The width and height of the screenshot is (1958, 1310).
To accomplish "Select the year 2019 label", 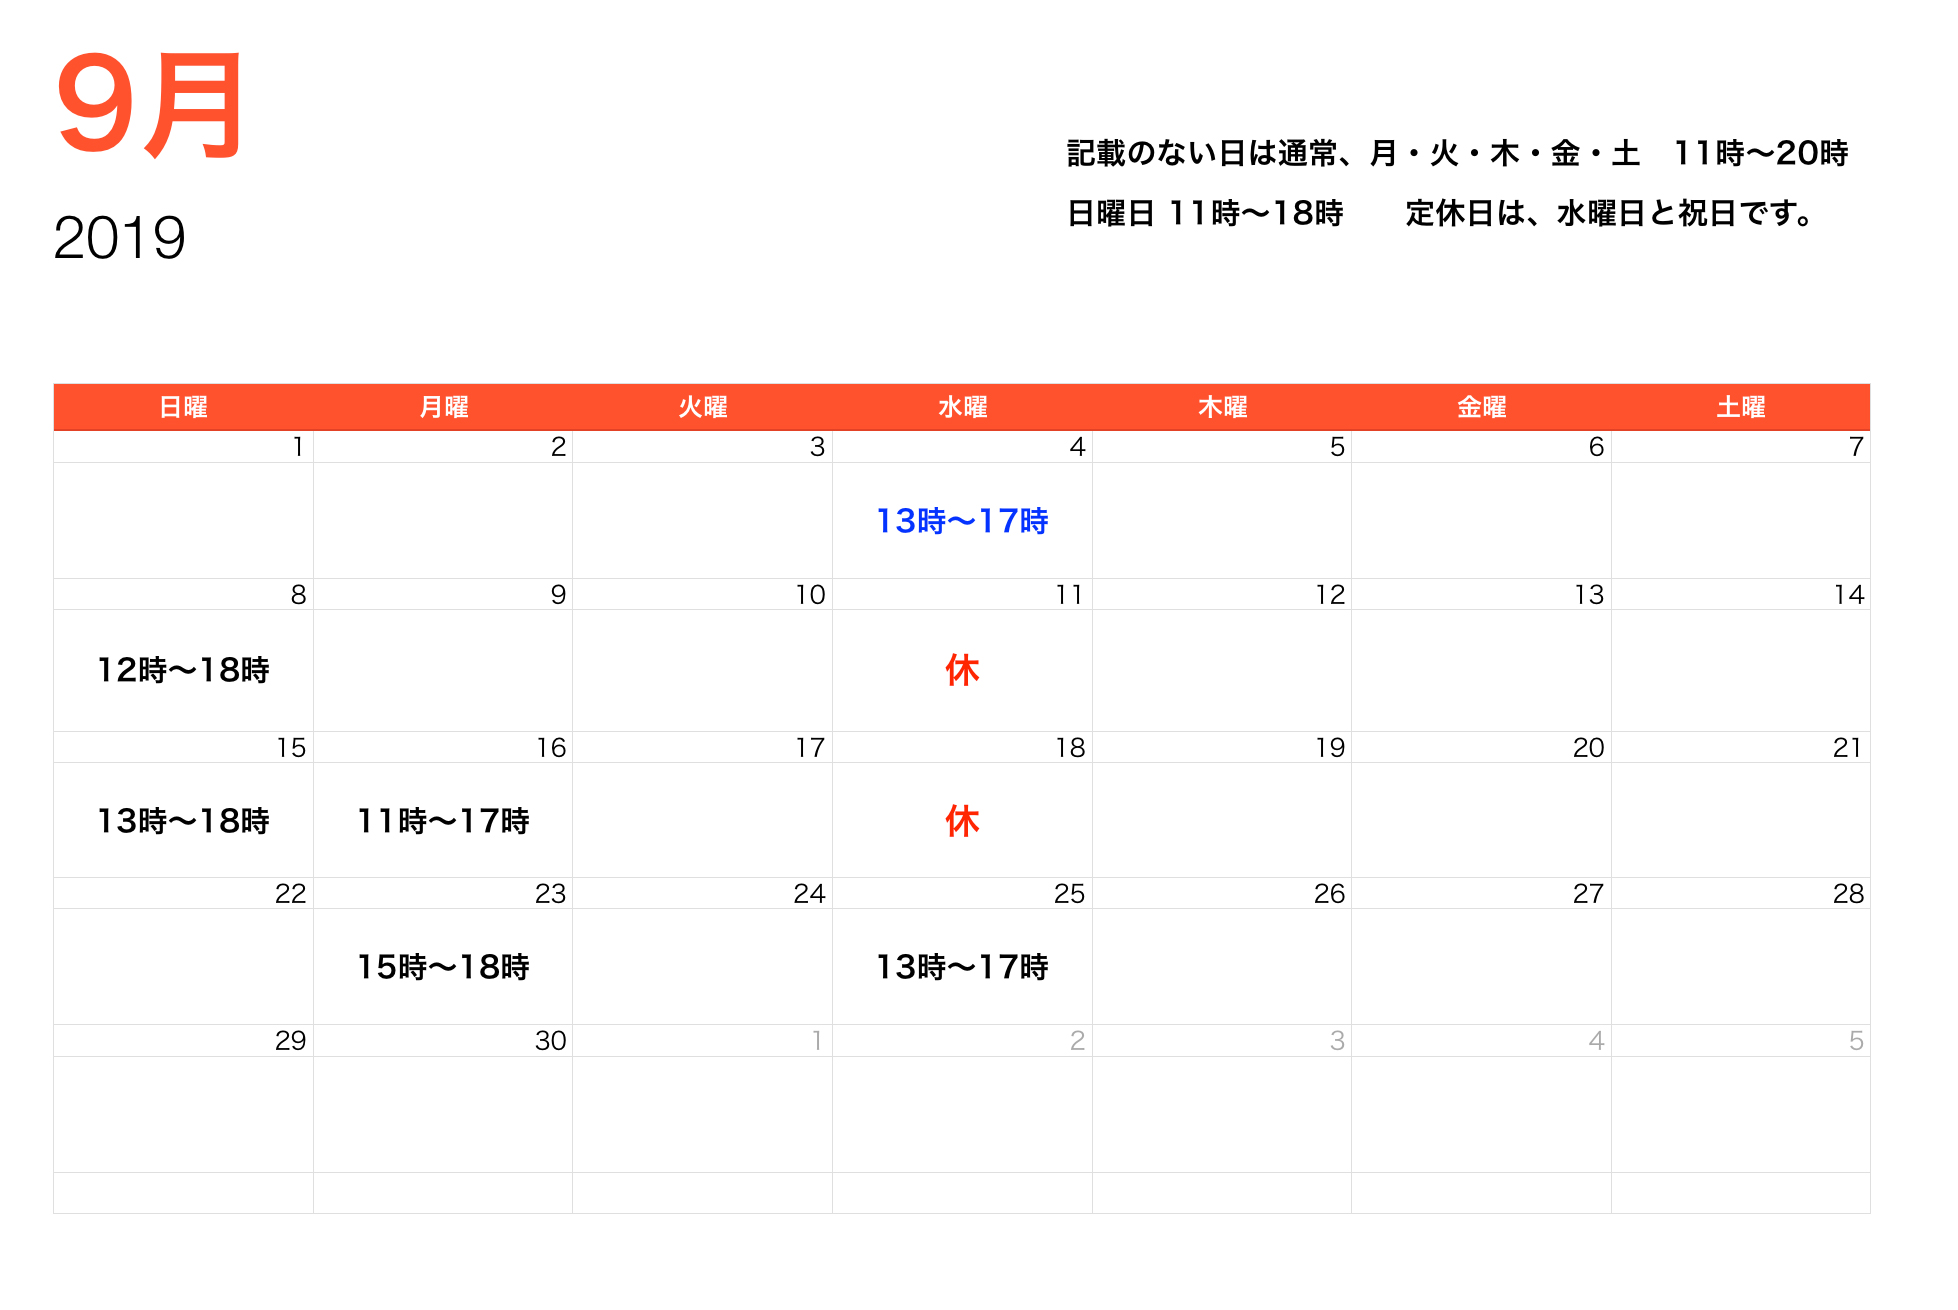I will pyautogui.click(x=120, y=237).
